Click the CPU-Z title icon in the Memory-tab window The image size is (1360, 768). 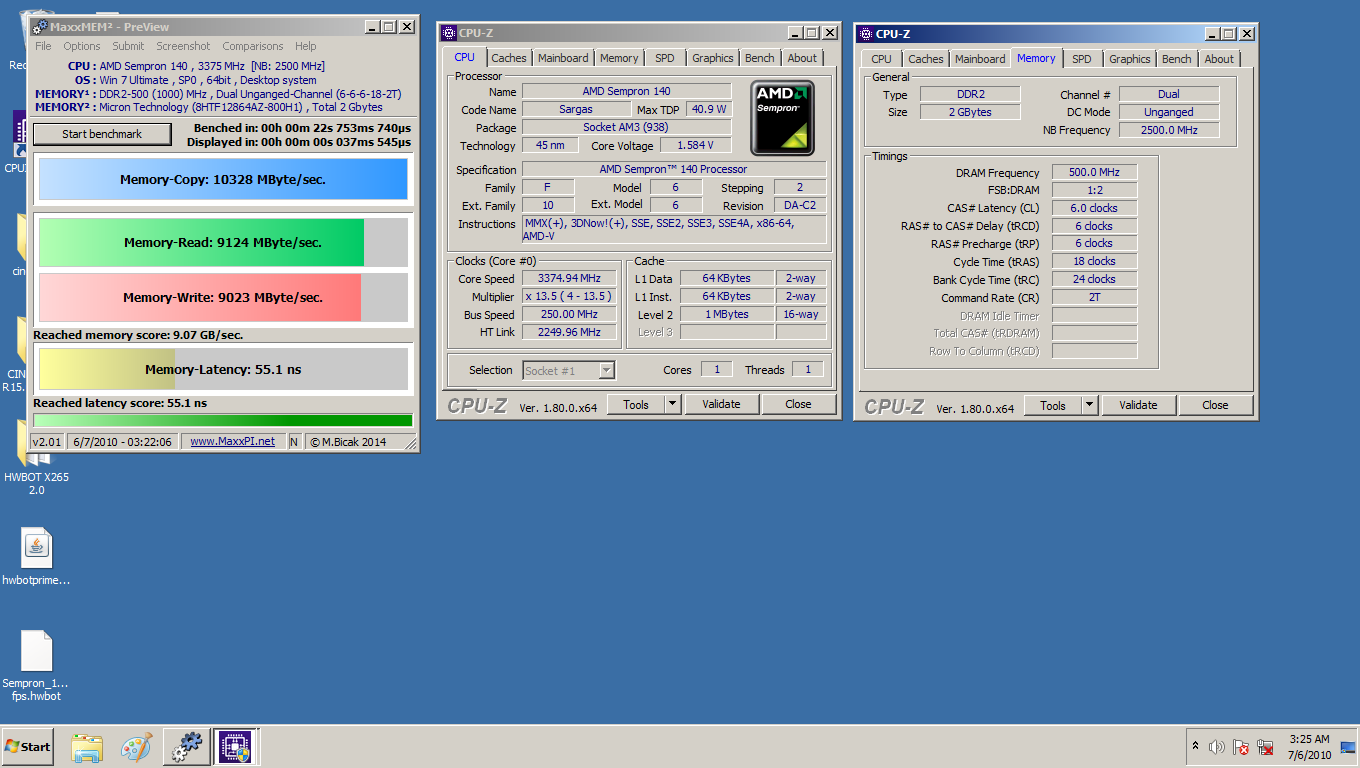pyautogui.click(x=866, y=33)
